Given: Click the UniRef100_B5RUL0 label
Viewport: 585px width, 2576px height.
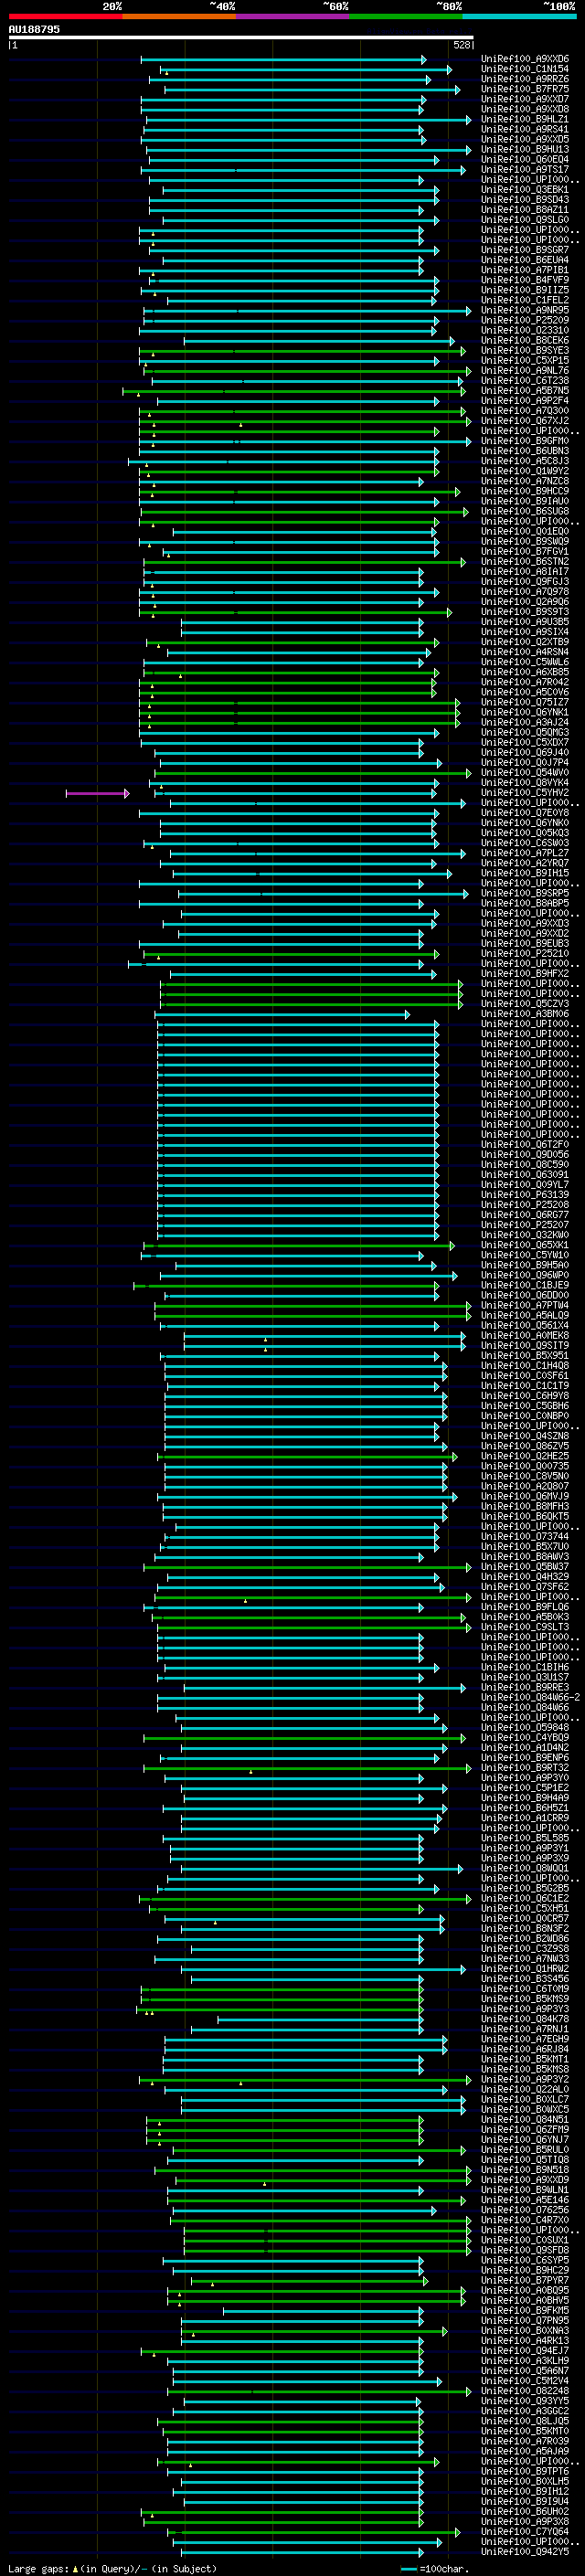Looking at the screenshot, I should [x=525, y=2149].
